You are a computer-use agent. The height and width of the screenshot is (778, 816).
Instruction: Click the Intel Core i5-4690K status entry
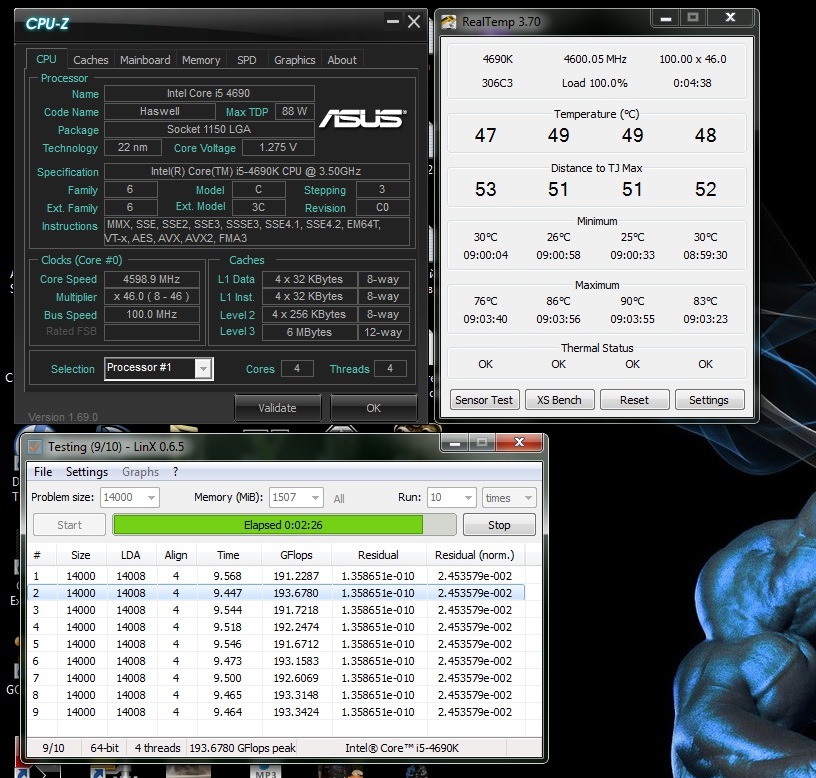pos(402,748)
